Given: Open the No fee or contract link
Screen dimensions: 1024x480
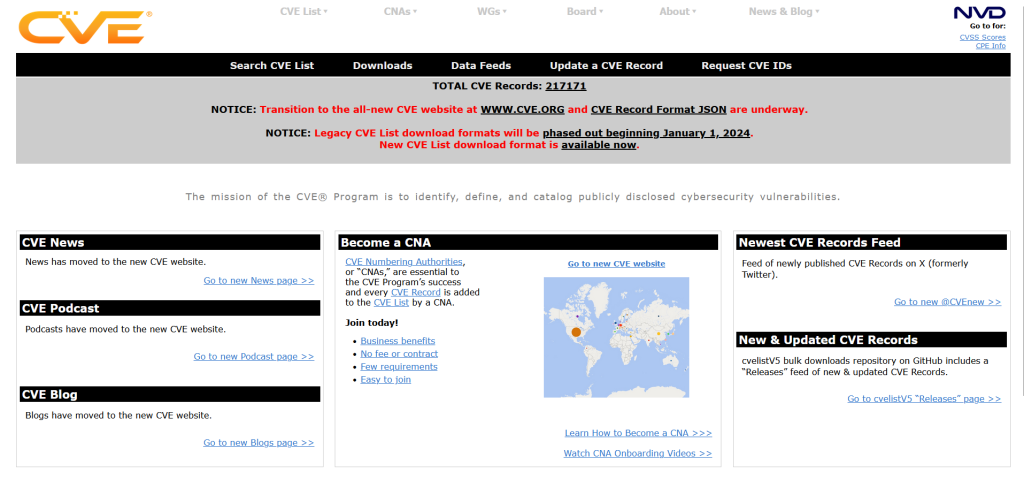Looking at the screenshot, I should pos(399,354).
